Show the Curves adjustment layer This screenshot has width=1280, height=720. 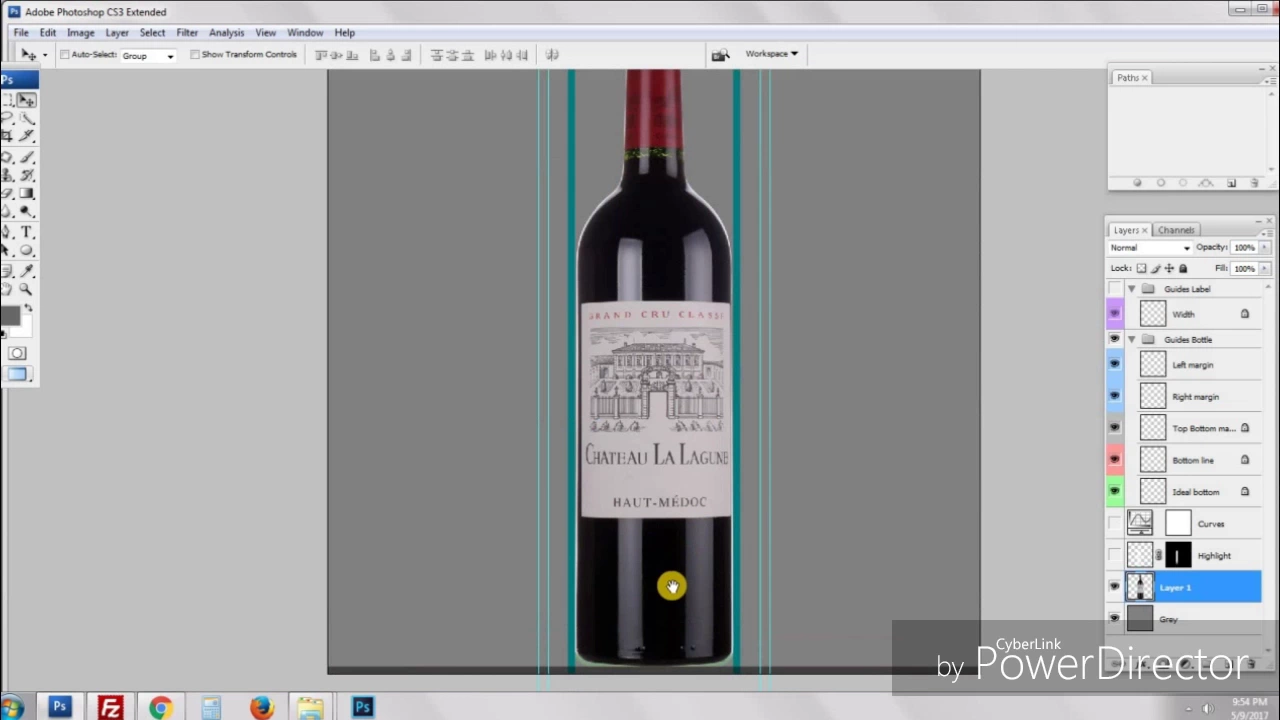pyautogui.click(x=1115, y=524)
